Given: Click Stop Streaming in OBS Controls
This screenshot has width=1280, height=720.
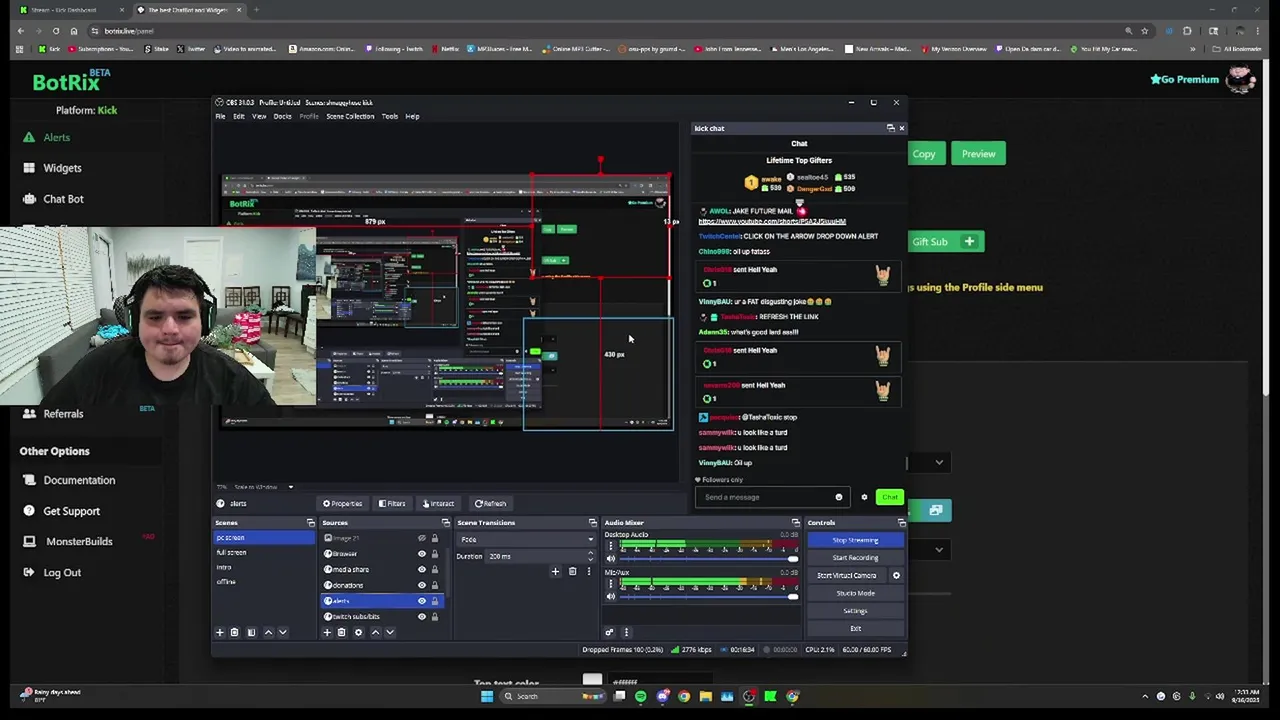Looking at the screenshot, I should pos(855,540).
